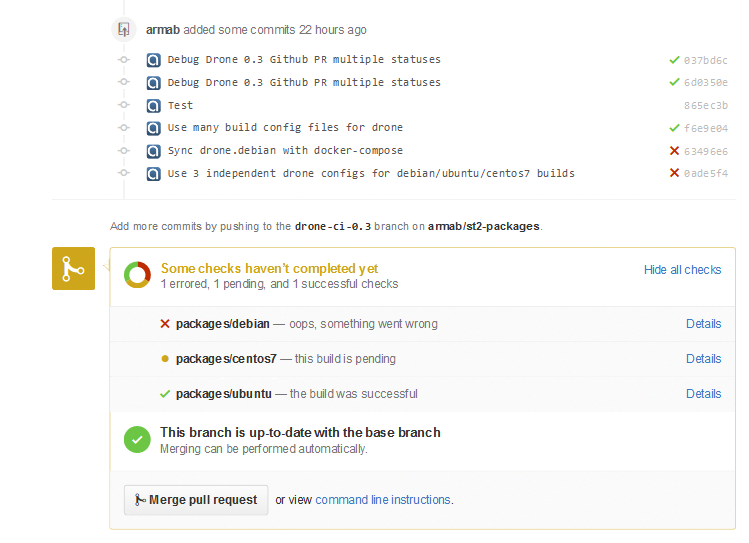Click 'packages/centos7' check name
This screenshot has width=749, height=543.
click(x=226, y=359)
